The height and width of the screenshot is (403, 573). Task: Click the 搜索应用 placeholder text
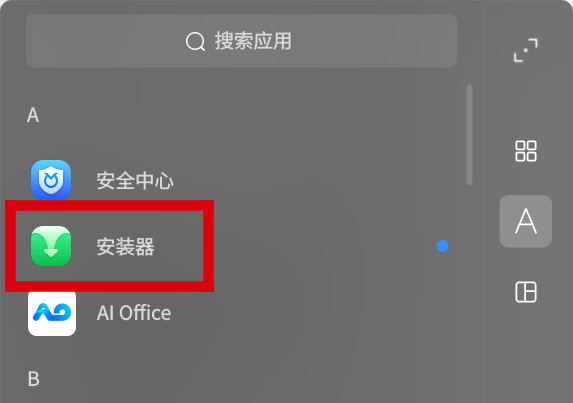(253, 41)
